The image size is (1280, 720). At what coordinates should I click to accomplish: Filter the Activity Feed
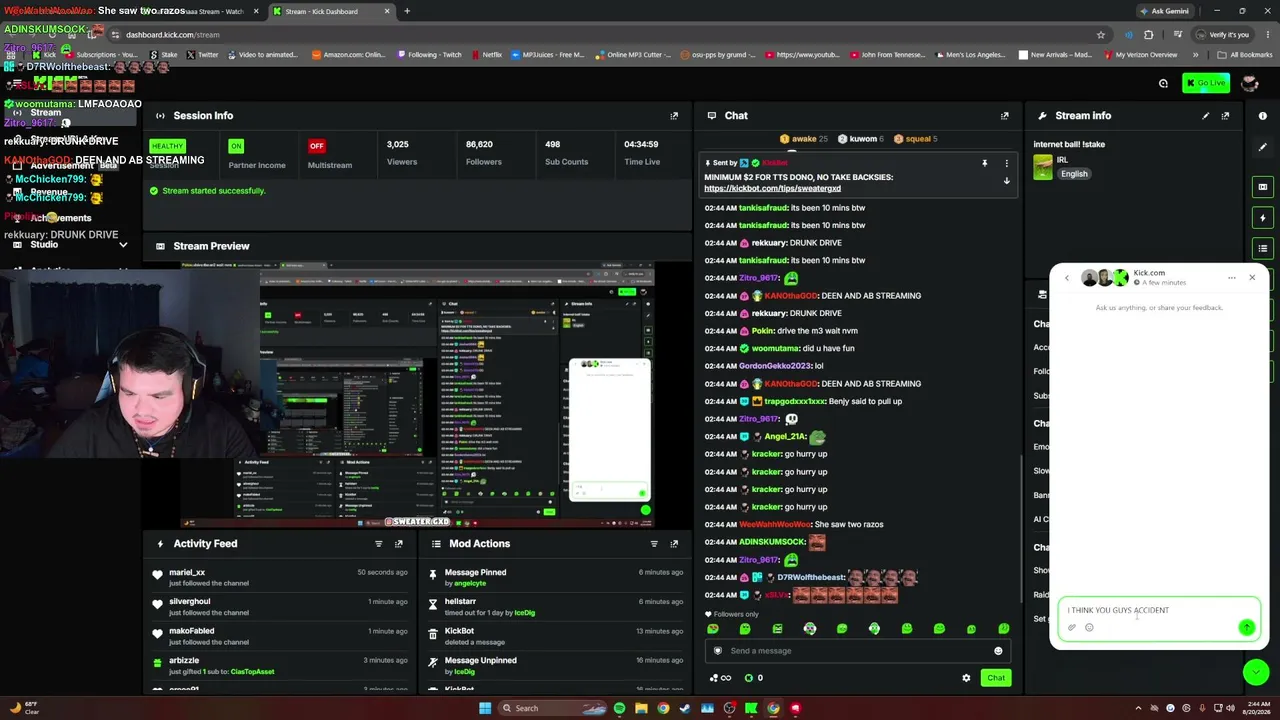click(x=379, y=544)
